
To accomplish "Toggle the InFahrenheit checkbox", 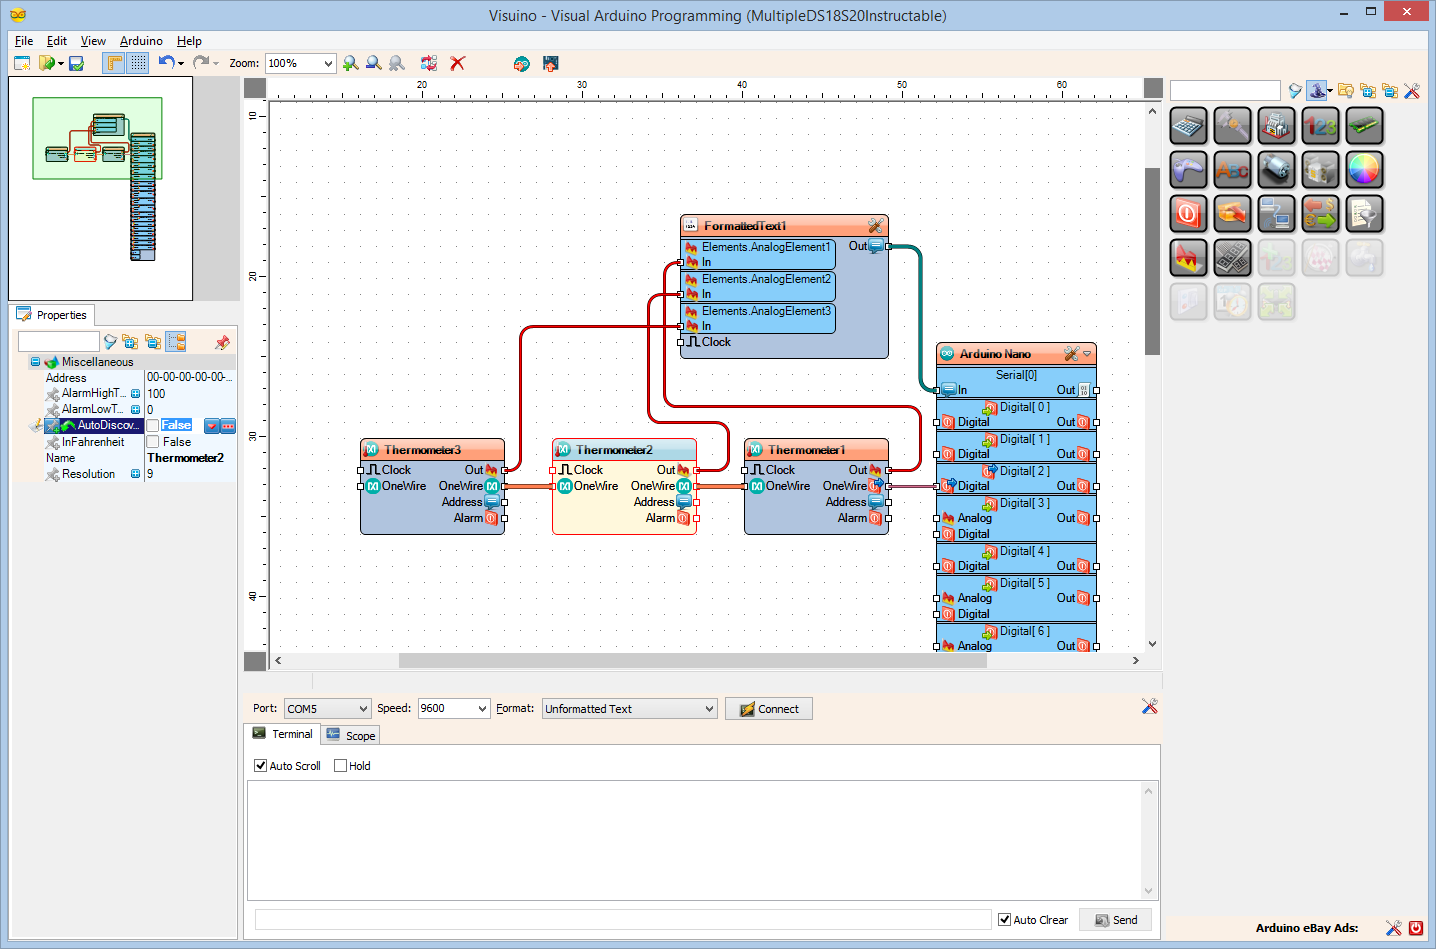I will pos(153,442).
